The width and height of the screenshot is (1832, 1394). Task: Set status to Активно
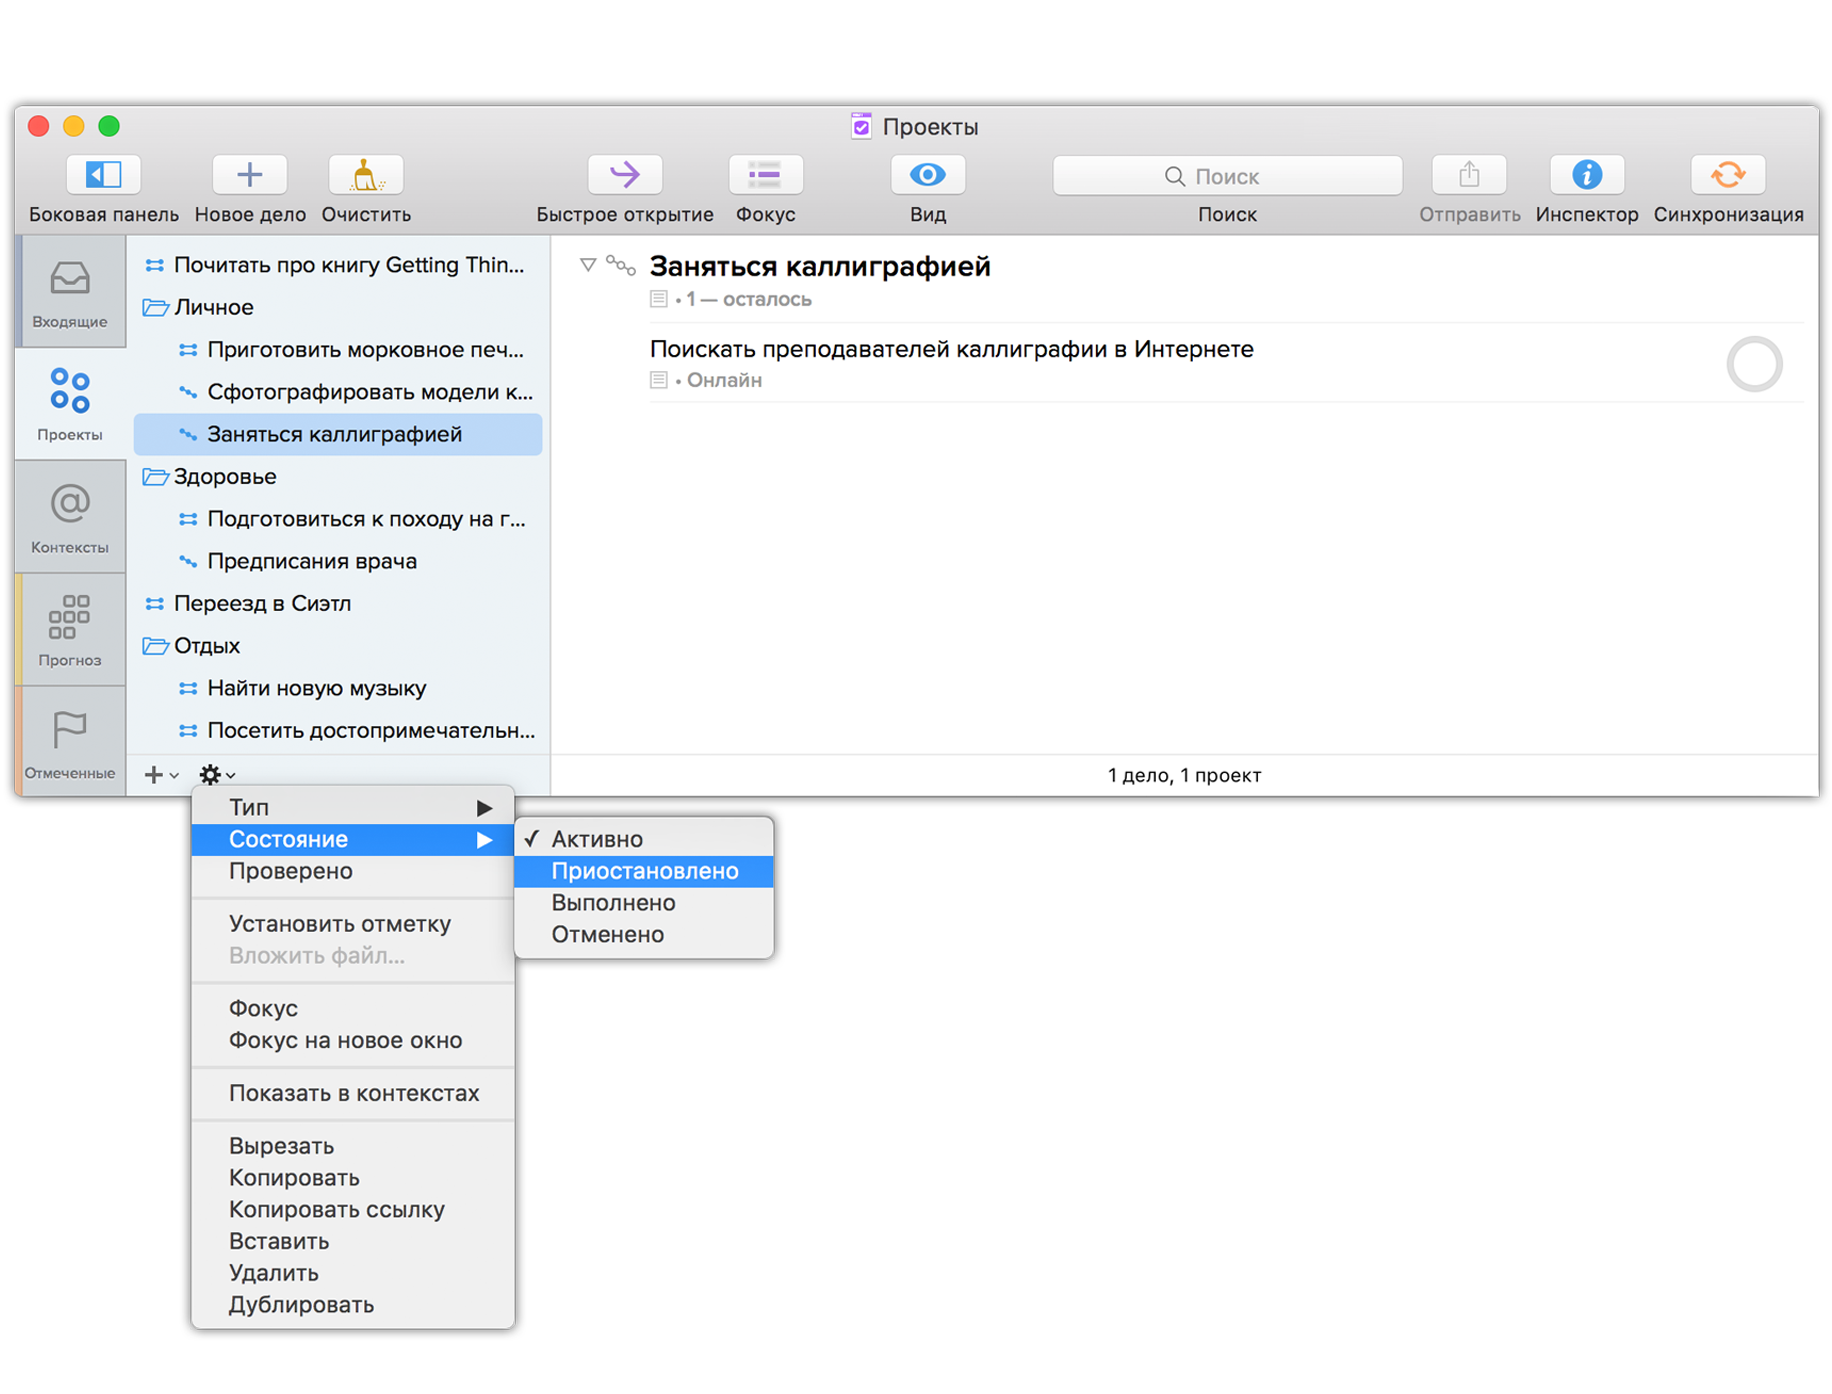[x=644, y=839]
